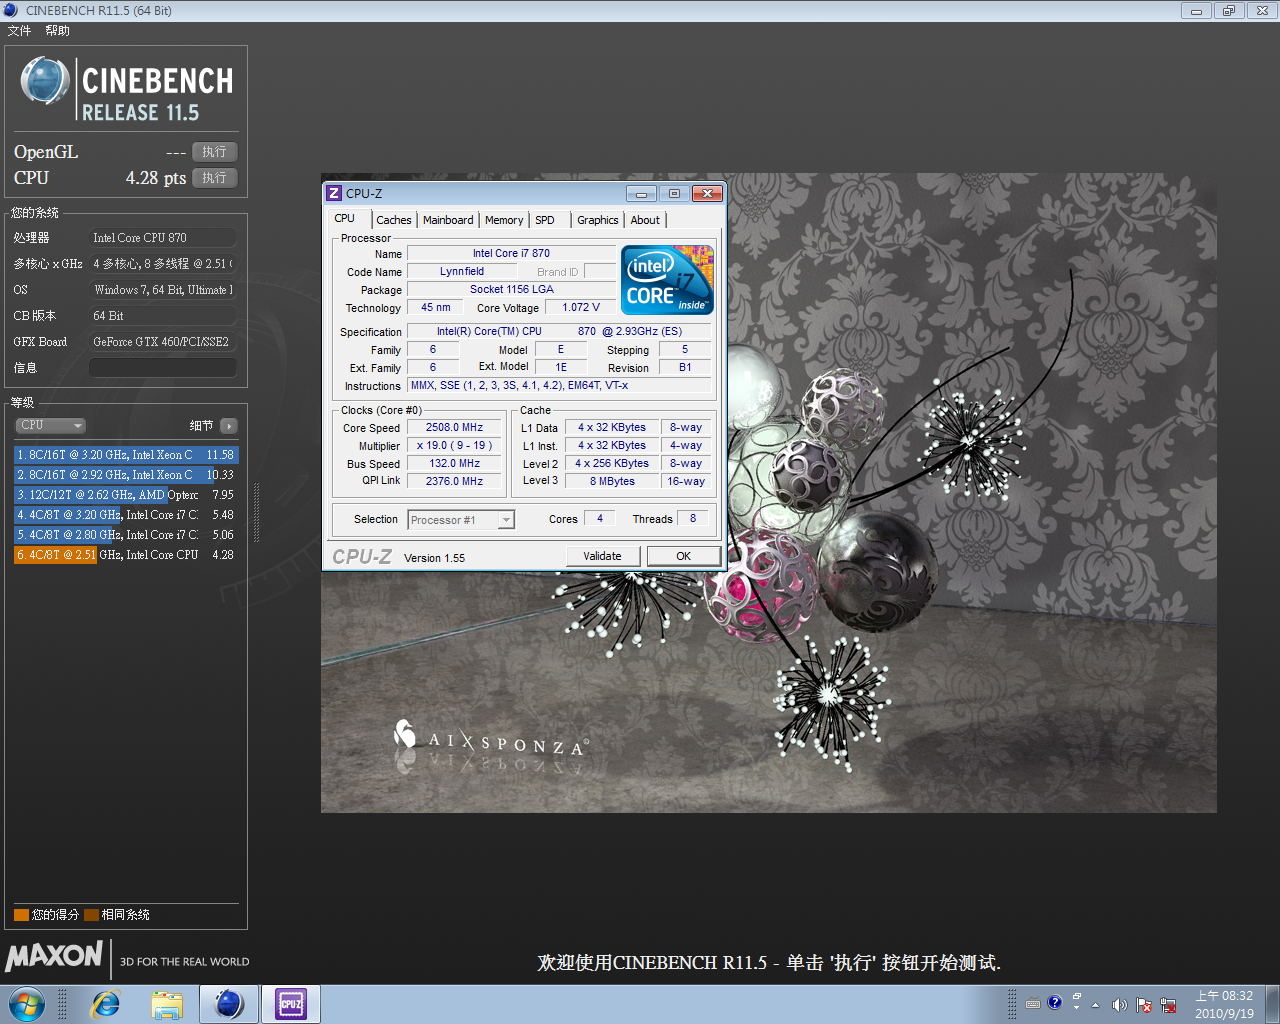This screenshot has height=1024, width=1280.
Task: Select the Cinebench taskbar icon
Action: click(229, 1004)
